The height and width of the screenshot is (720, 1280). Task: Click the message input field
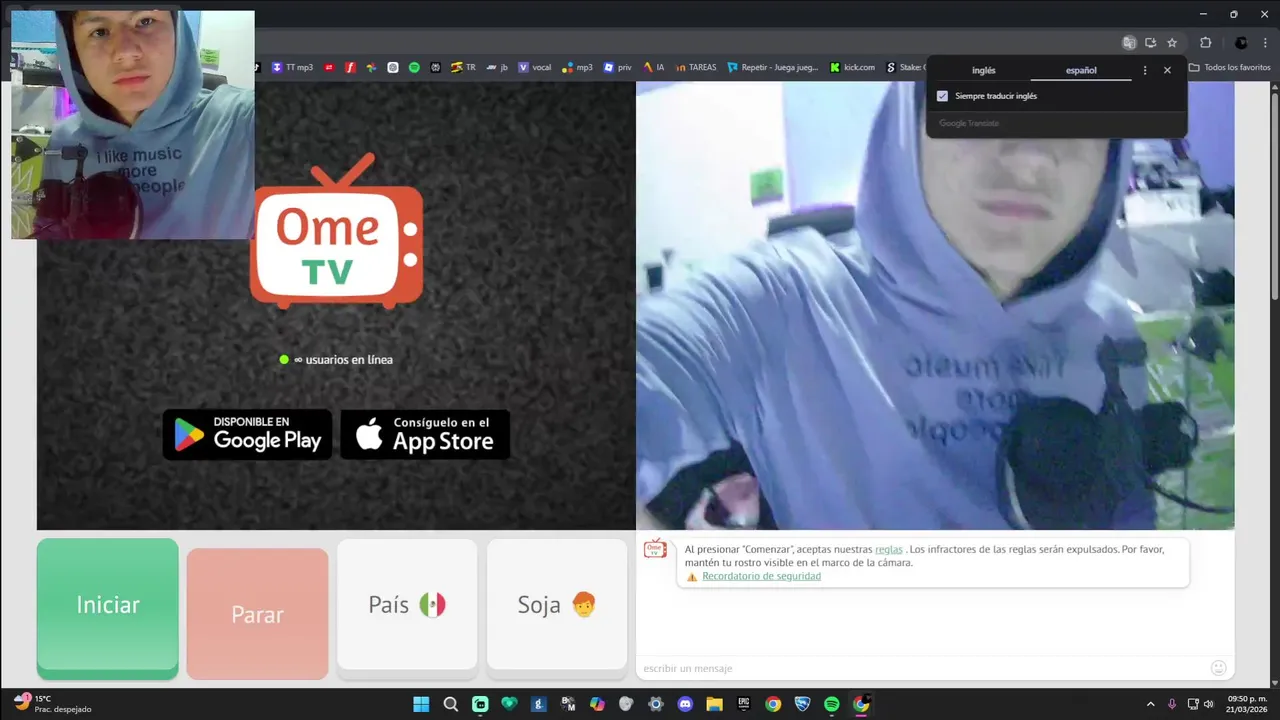[920, 668]
